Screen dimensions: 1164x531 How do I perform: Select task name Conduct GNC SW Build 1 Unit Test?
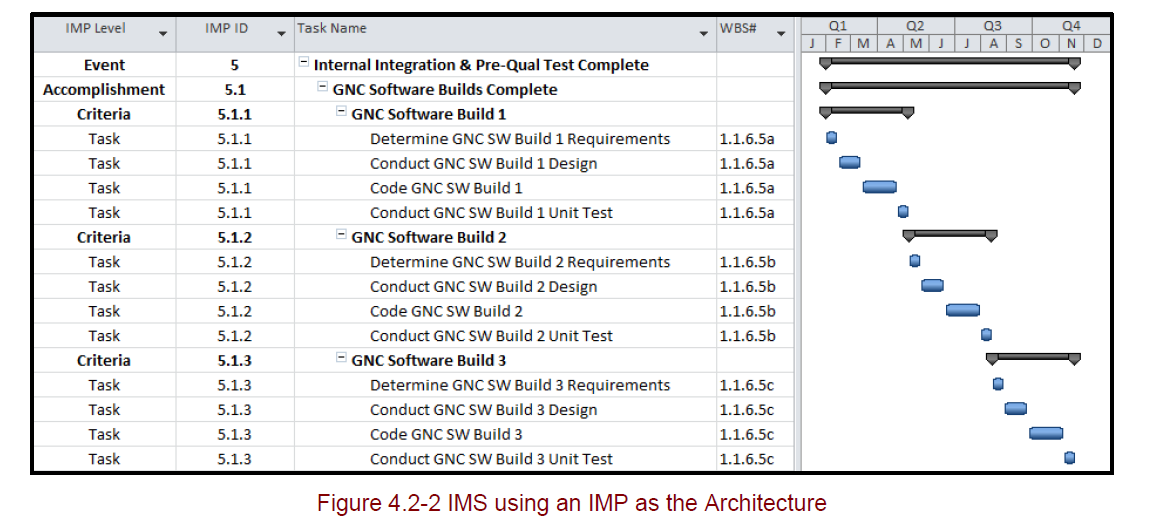point(491,212)
